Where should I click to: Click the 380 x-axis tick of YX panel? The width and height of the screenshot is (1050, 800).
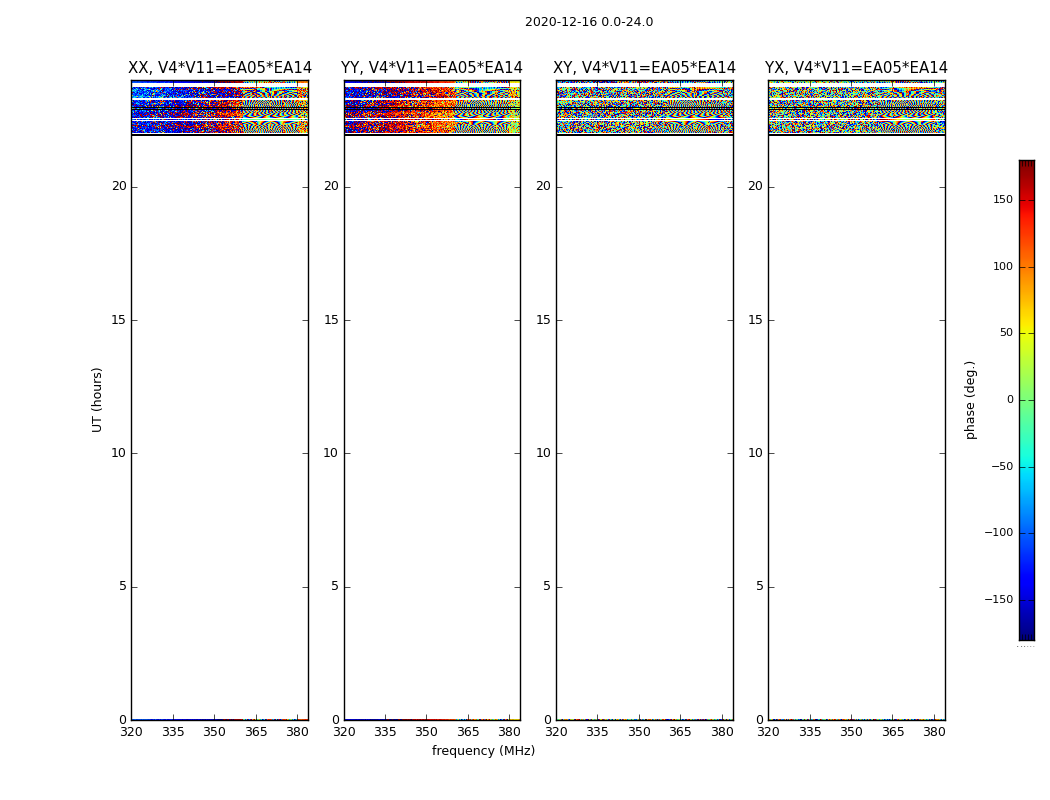click(x=934, y=732)
